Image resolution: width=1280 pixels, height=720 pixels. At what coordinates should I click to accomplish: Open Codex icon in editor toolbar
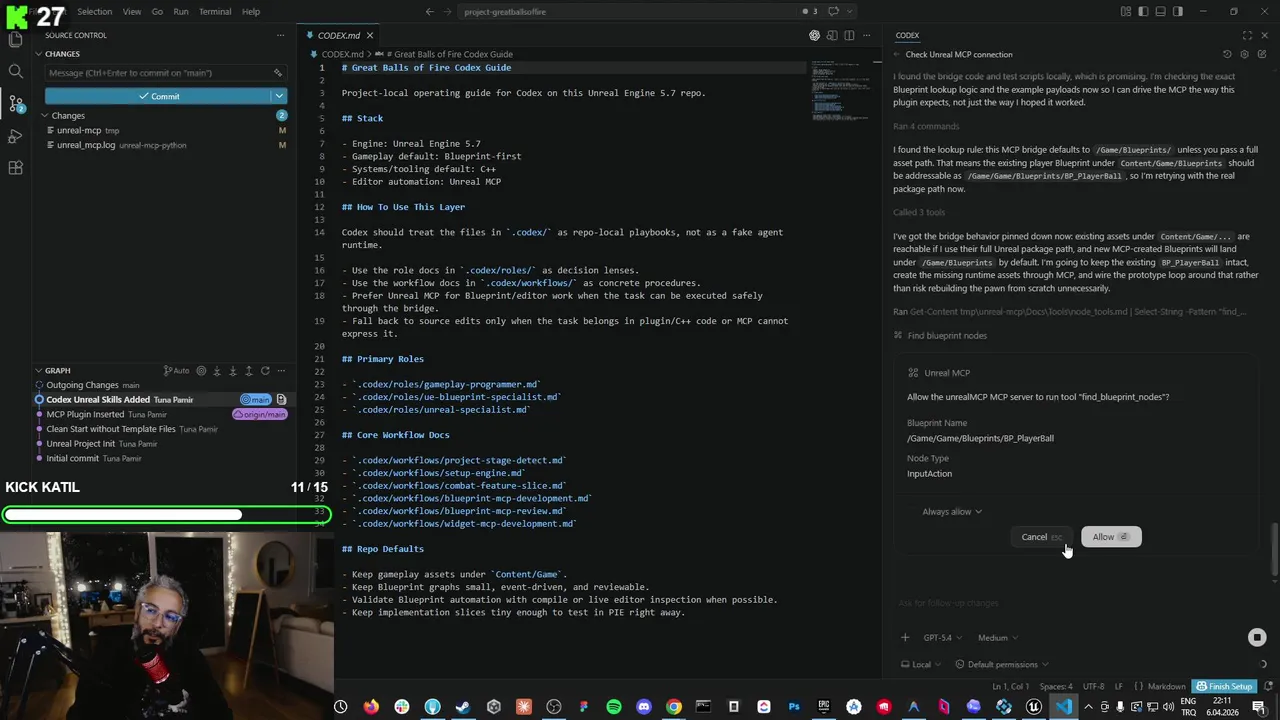[814, 35]
